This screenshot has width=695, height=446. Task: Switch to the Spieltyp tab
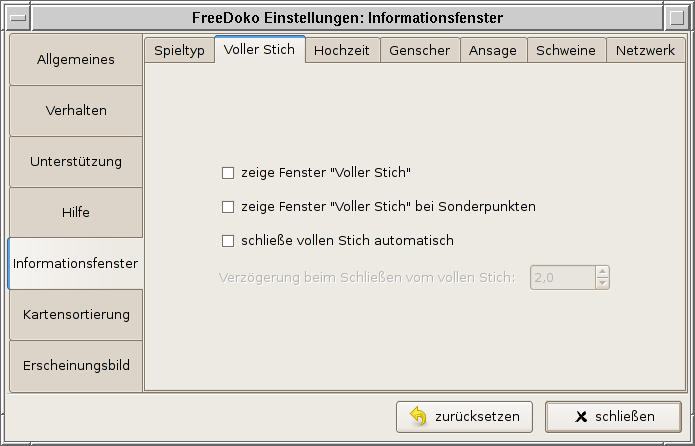pyautogui.click(x=179, y=51)
